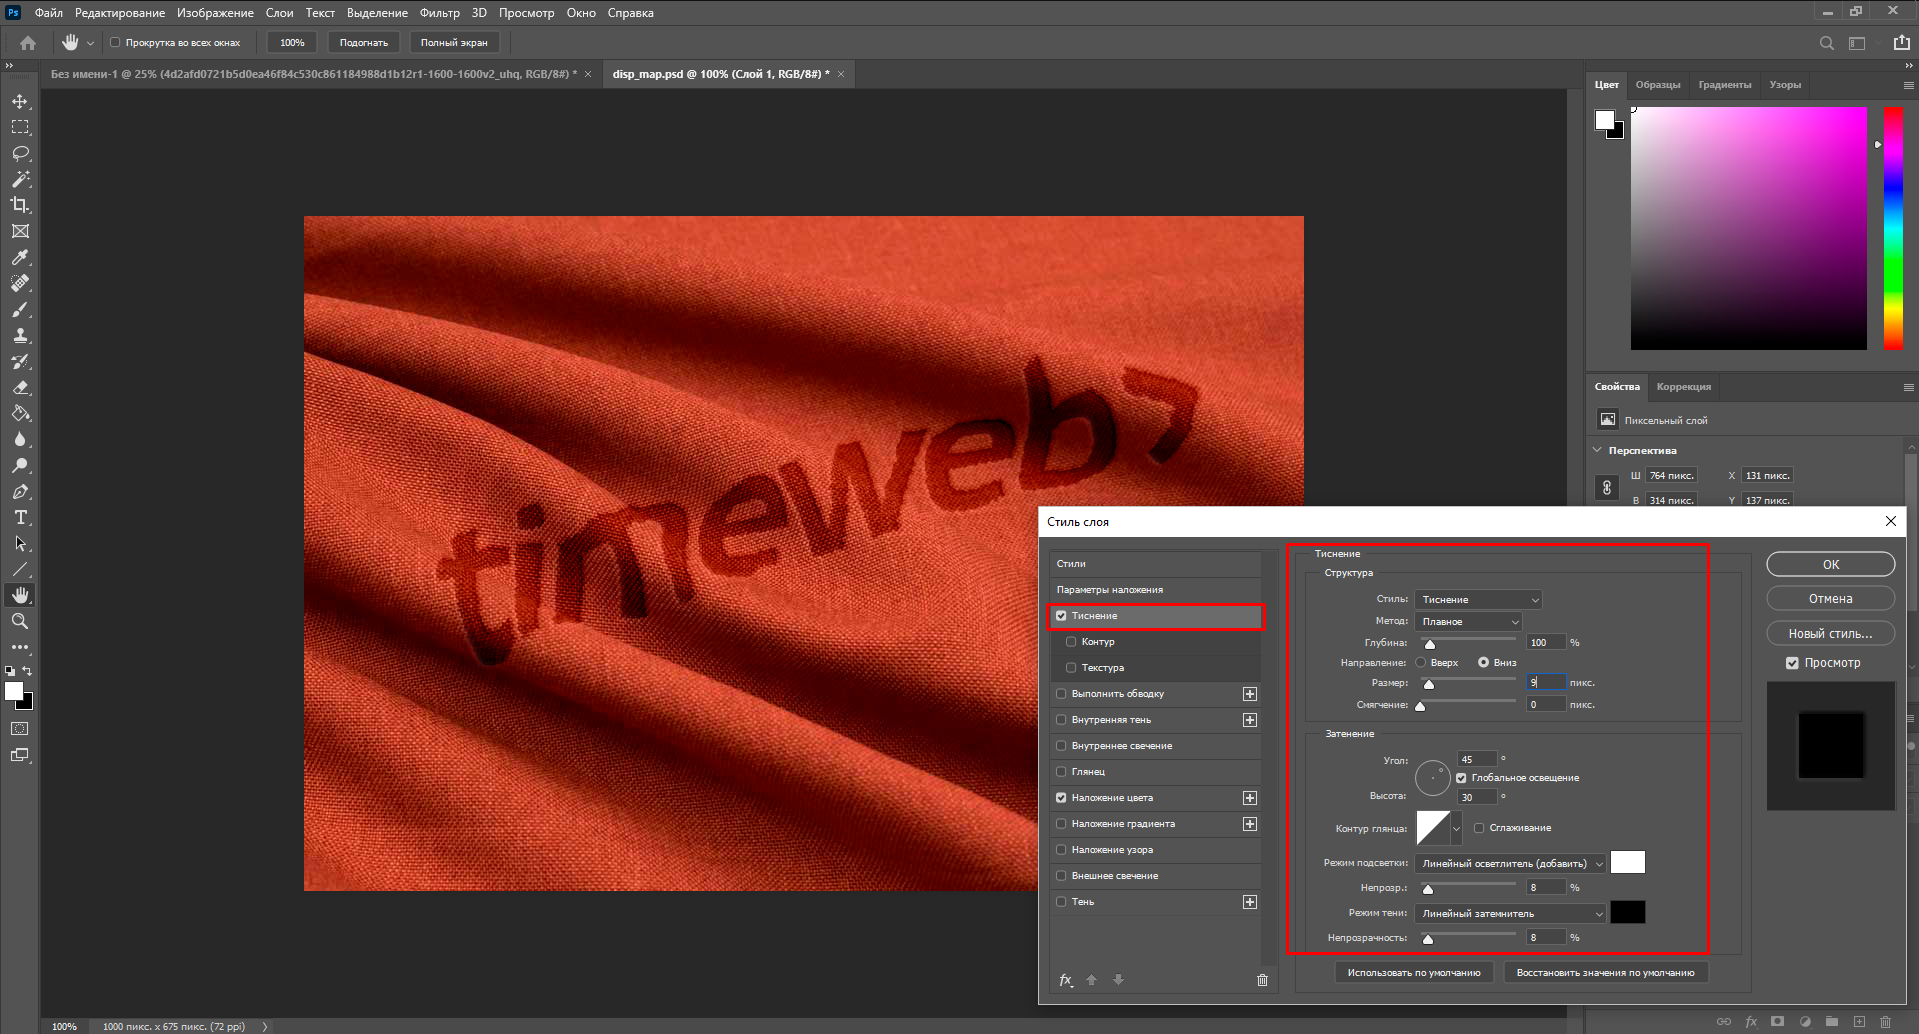The height and width of the screenshot is (1034, 1919).
Task: Select the Blur tool
Action: pyautogui.click(x=20, y=439)
